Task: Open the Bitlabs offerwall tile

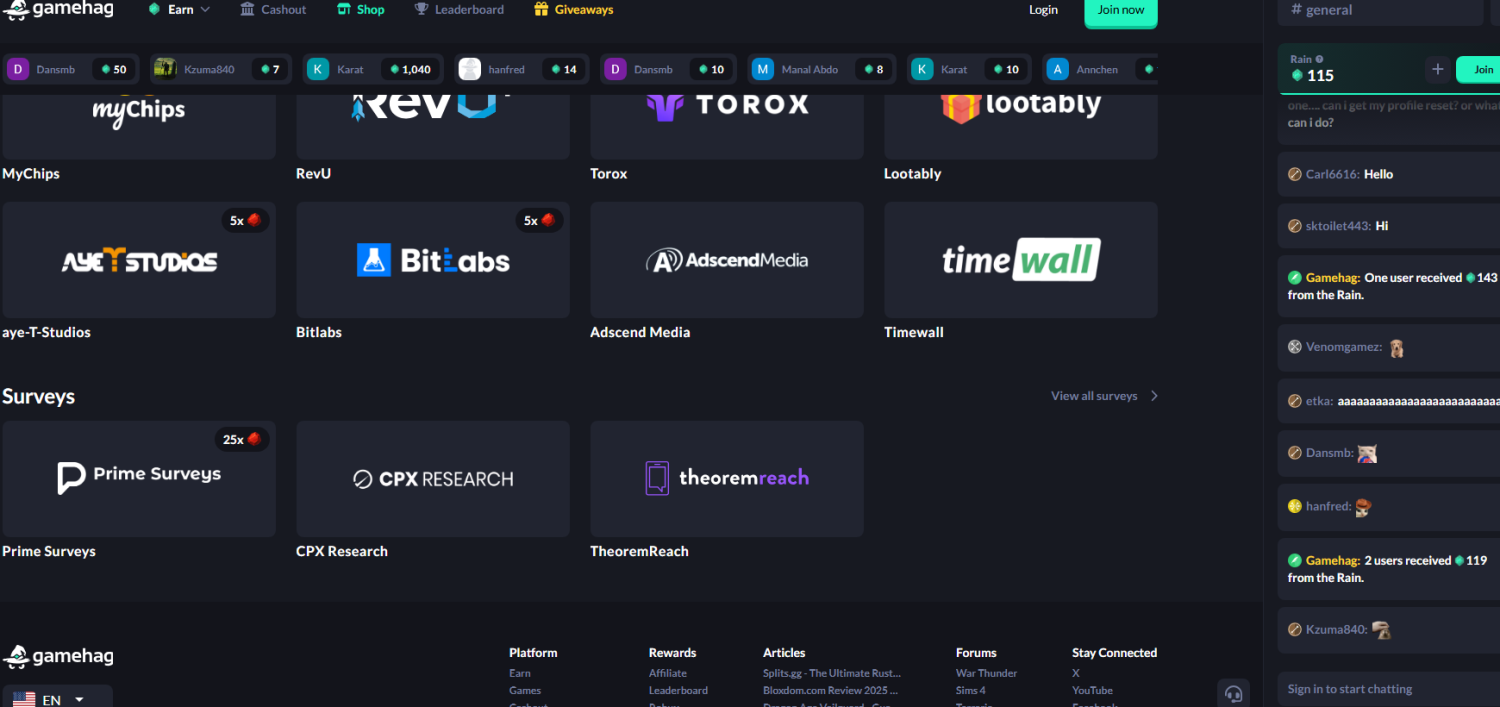Action: [x=433, y=260]
